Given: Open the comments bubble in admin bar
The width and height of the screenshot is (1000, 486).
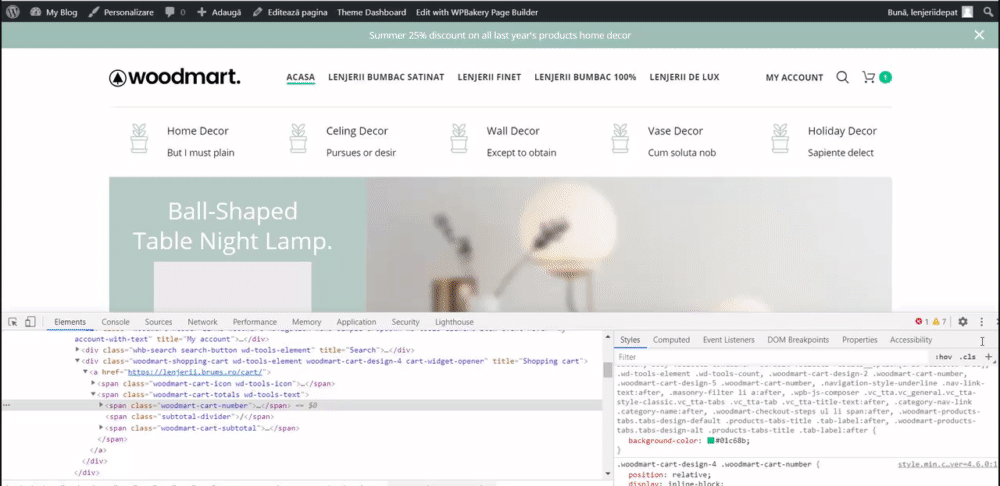Looking at the screenshot, I should click(175, 12).
